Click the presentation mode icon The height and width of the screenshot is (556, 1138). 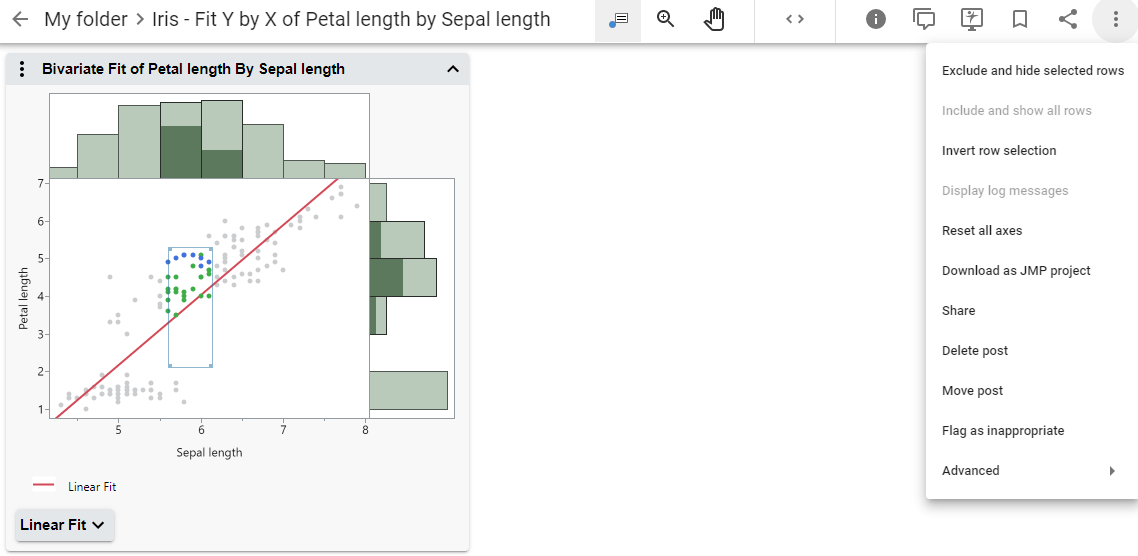click(972, 19)
